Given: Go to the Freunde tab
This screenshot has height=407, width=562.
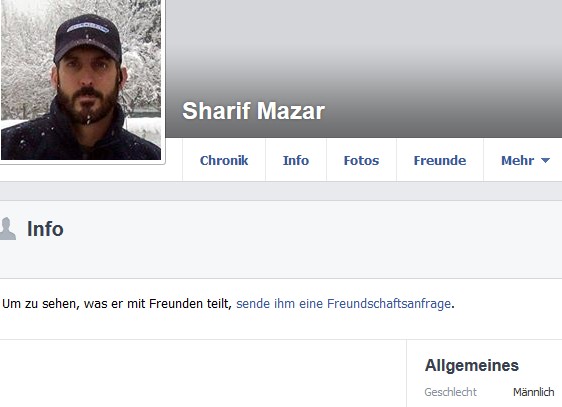Looking at the screenshot, I should point(440,160).
